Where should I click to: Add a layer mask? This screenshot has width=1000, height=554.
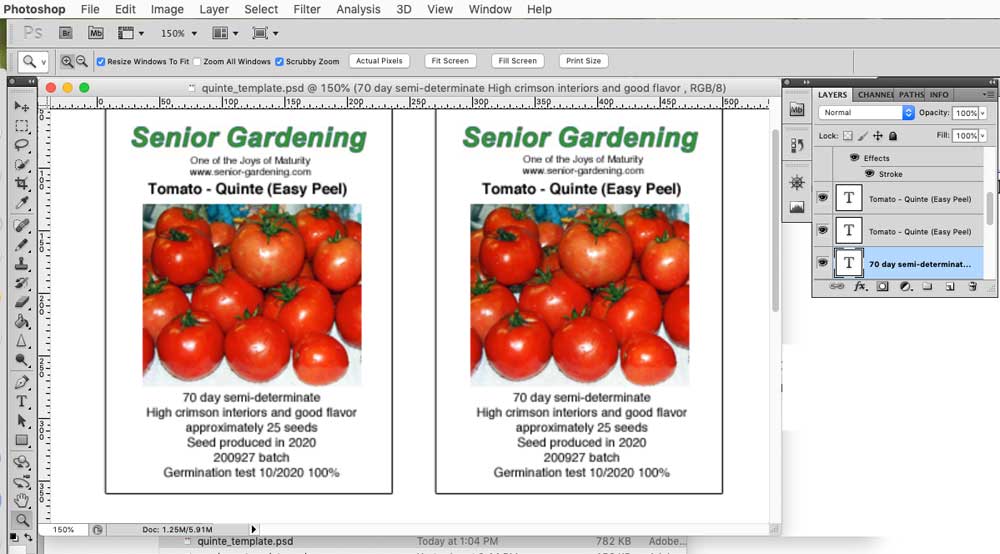point(883,287)
